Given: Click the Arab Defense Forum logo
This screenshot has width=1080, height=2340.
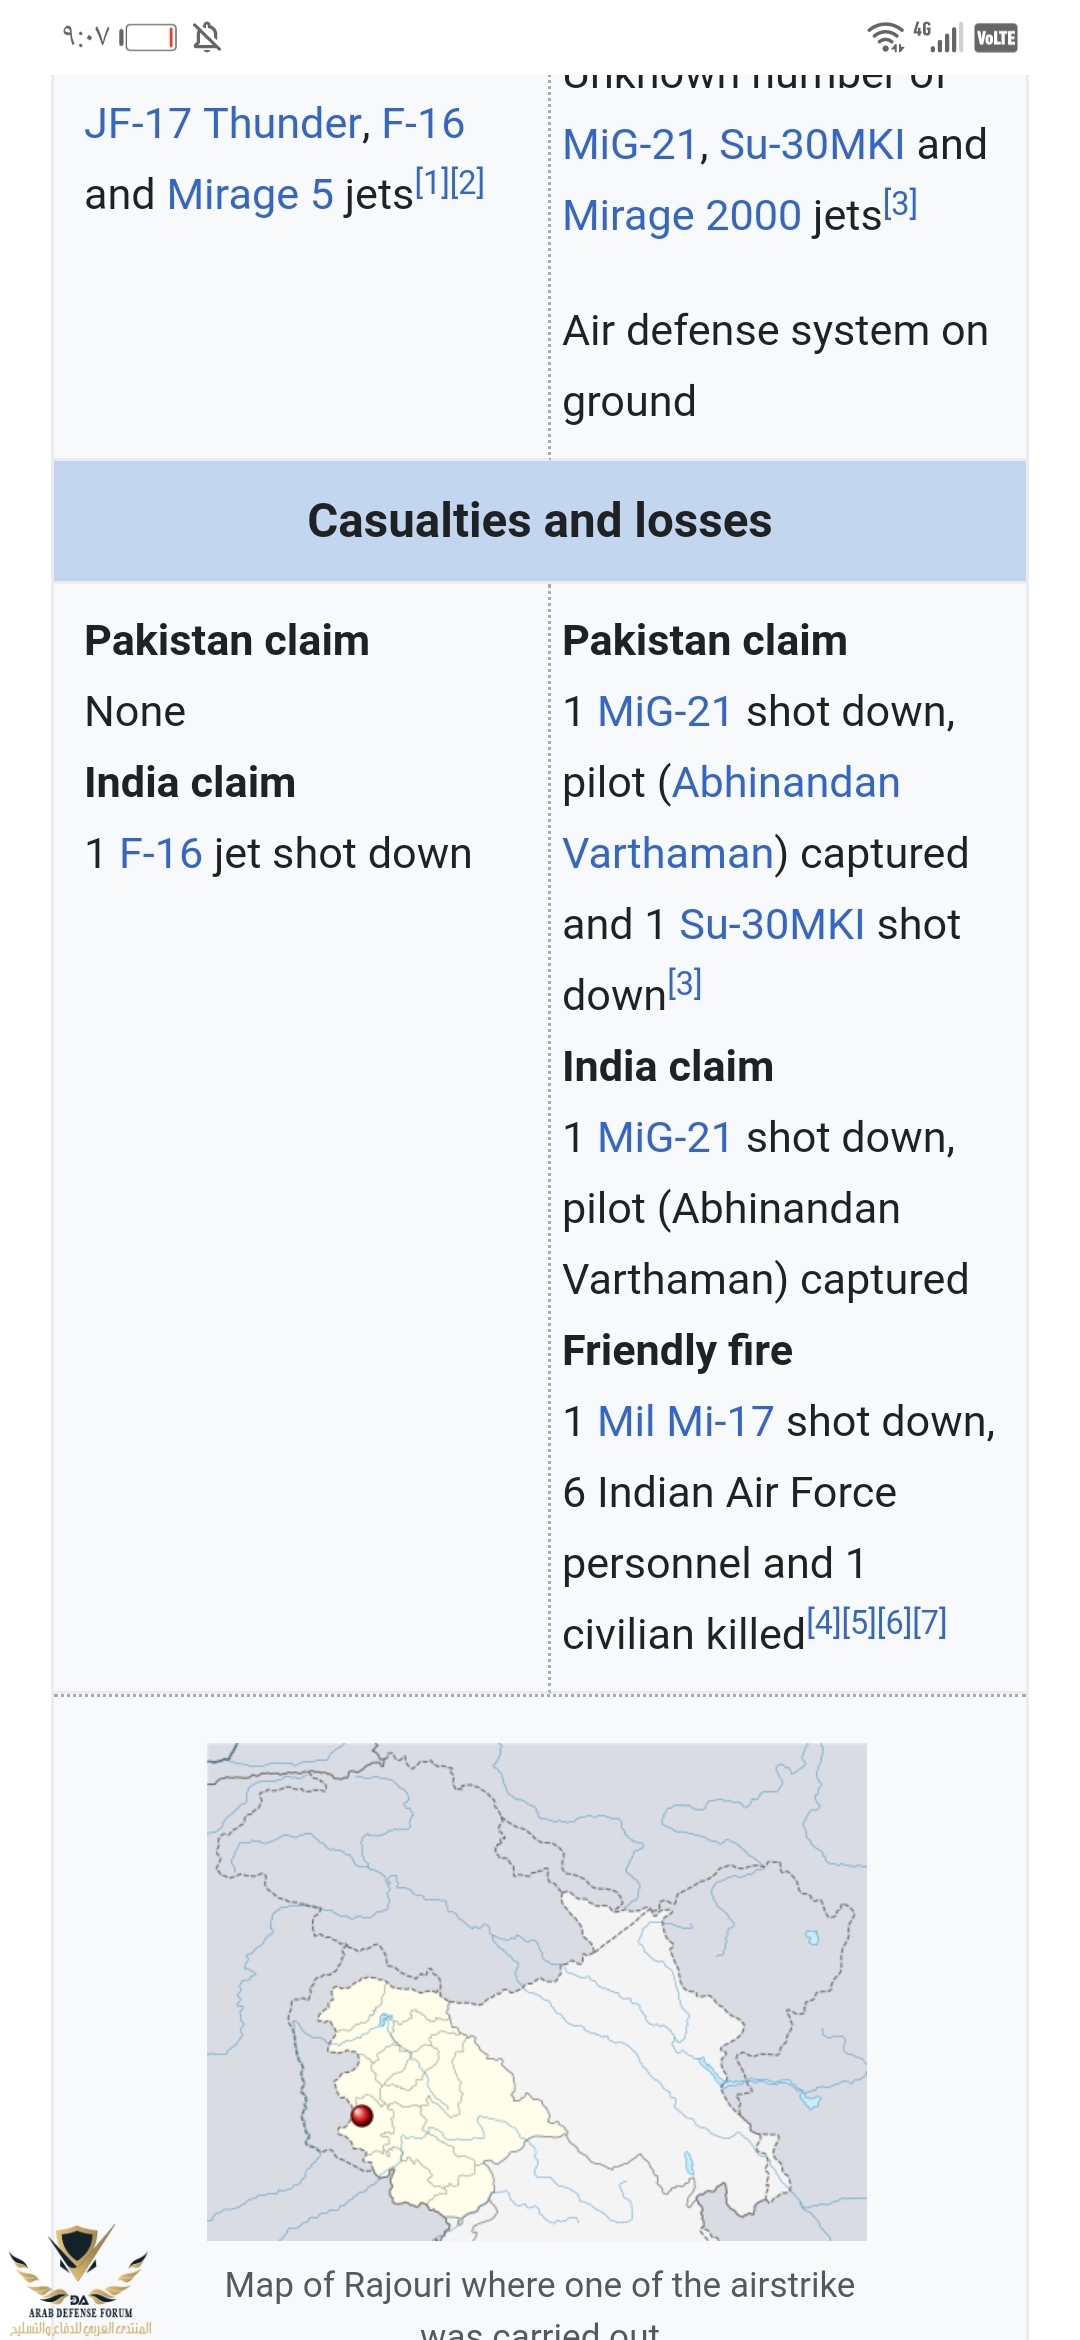Looking at the screenshot, I should click(79, 2280).
